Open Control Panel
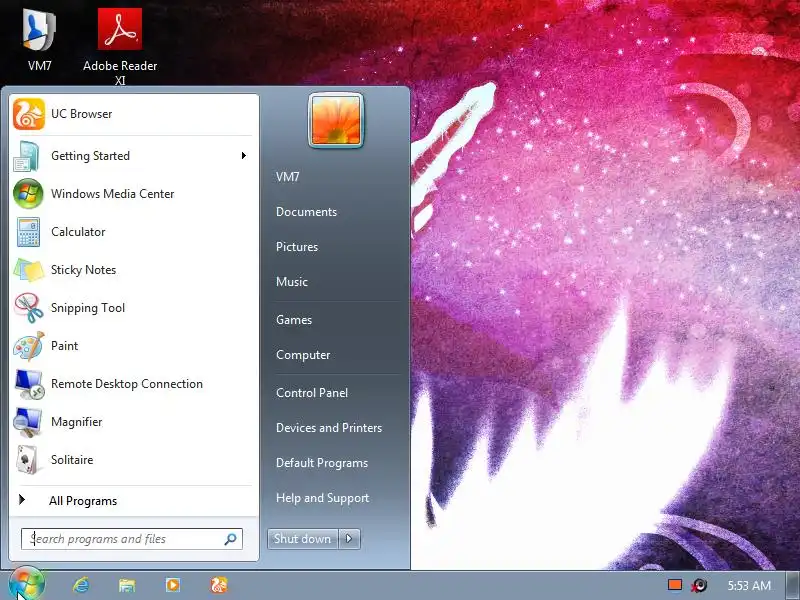Image resolution: width=800 pixels, height=600 pixels. tap(312, 393)
